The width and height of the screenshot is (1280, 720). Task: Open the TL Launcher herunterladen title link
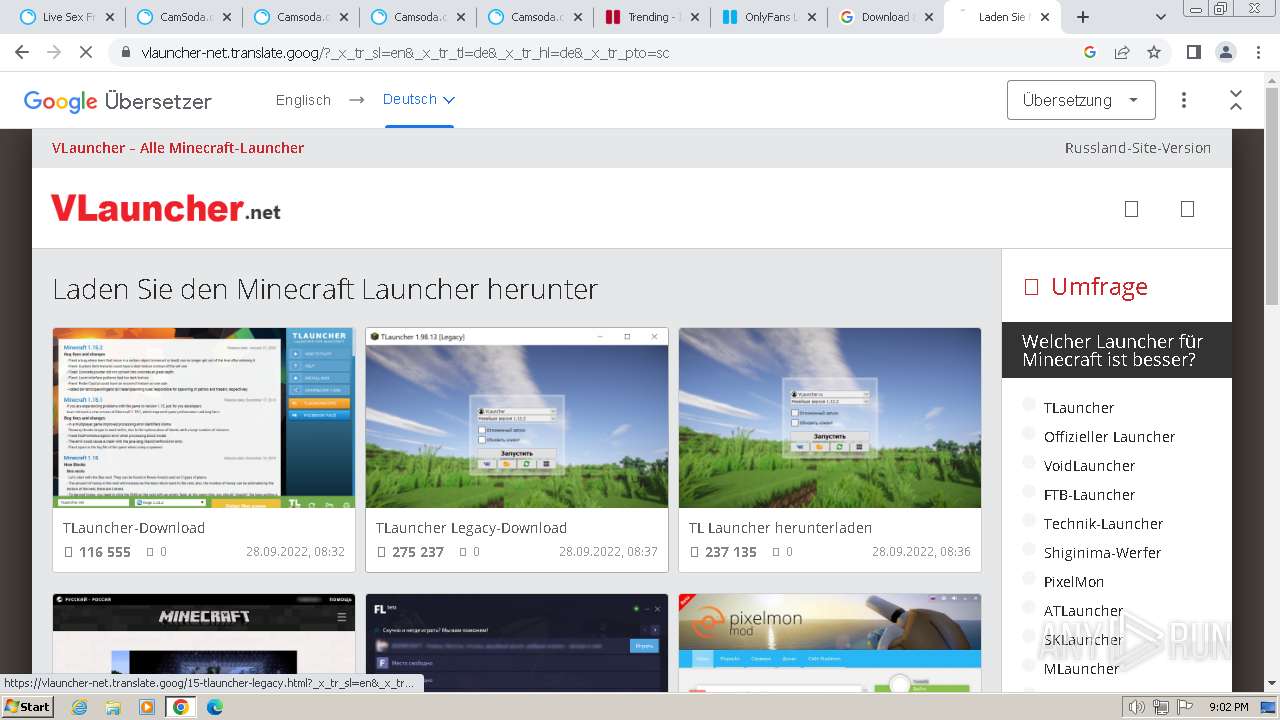[781, 528]
